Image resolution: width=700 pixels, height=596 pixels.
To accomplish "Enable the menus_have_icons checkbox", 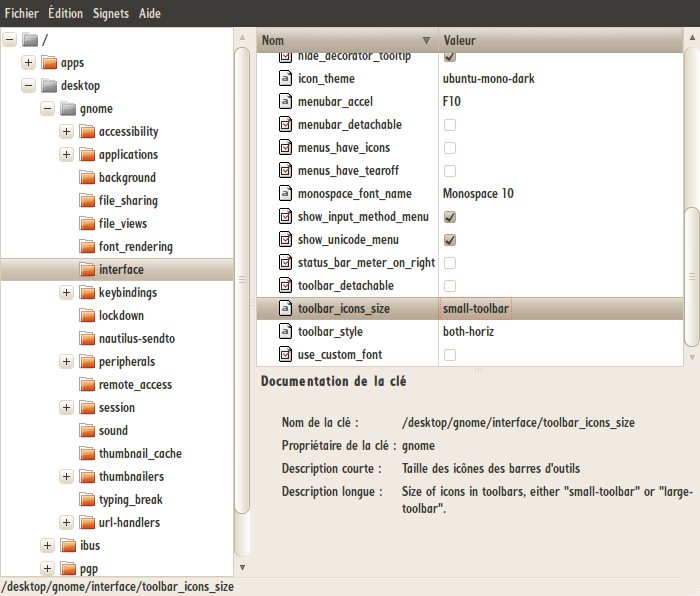I will point(450,148).
